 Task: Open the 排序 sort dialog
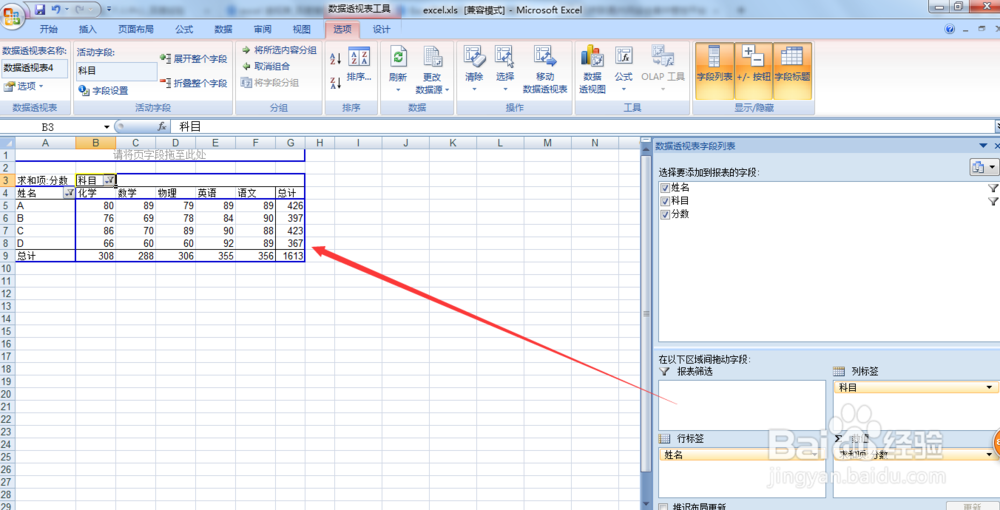click(x=359, y=64)
